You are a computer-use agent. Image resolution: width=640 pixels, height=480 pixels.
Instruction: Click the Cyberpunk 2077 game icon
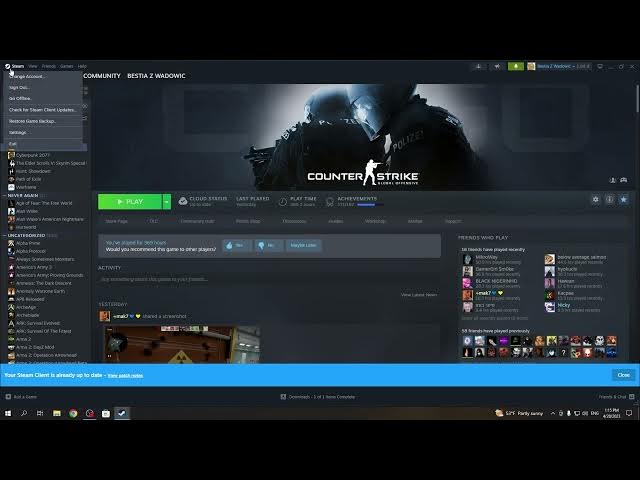[x=11, y=155]
